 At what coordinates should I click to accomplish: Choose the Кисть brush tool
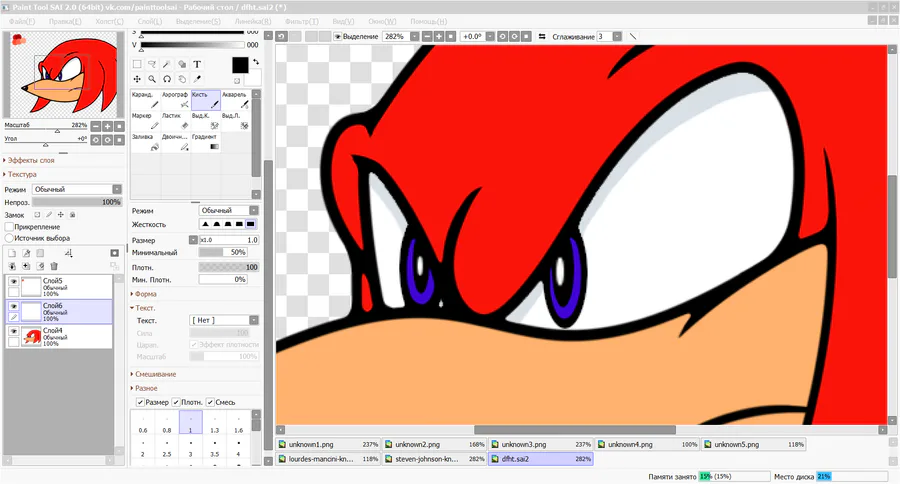click(205, 100)
